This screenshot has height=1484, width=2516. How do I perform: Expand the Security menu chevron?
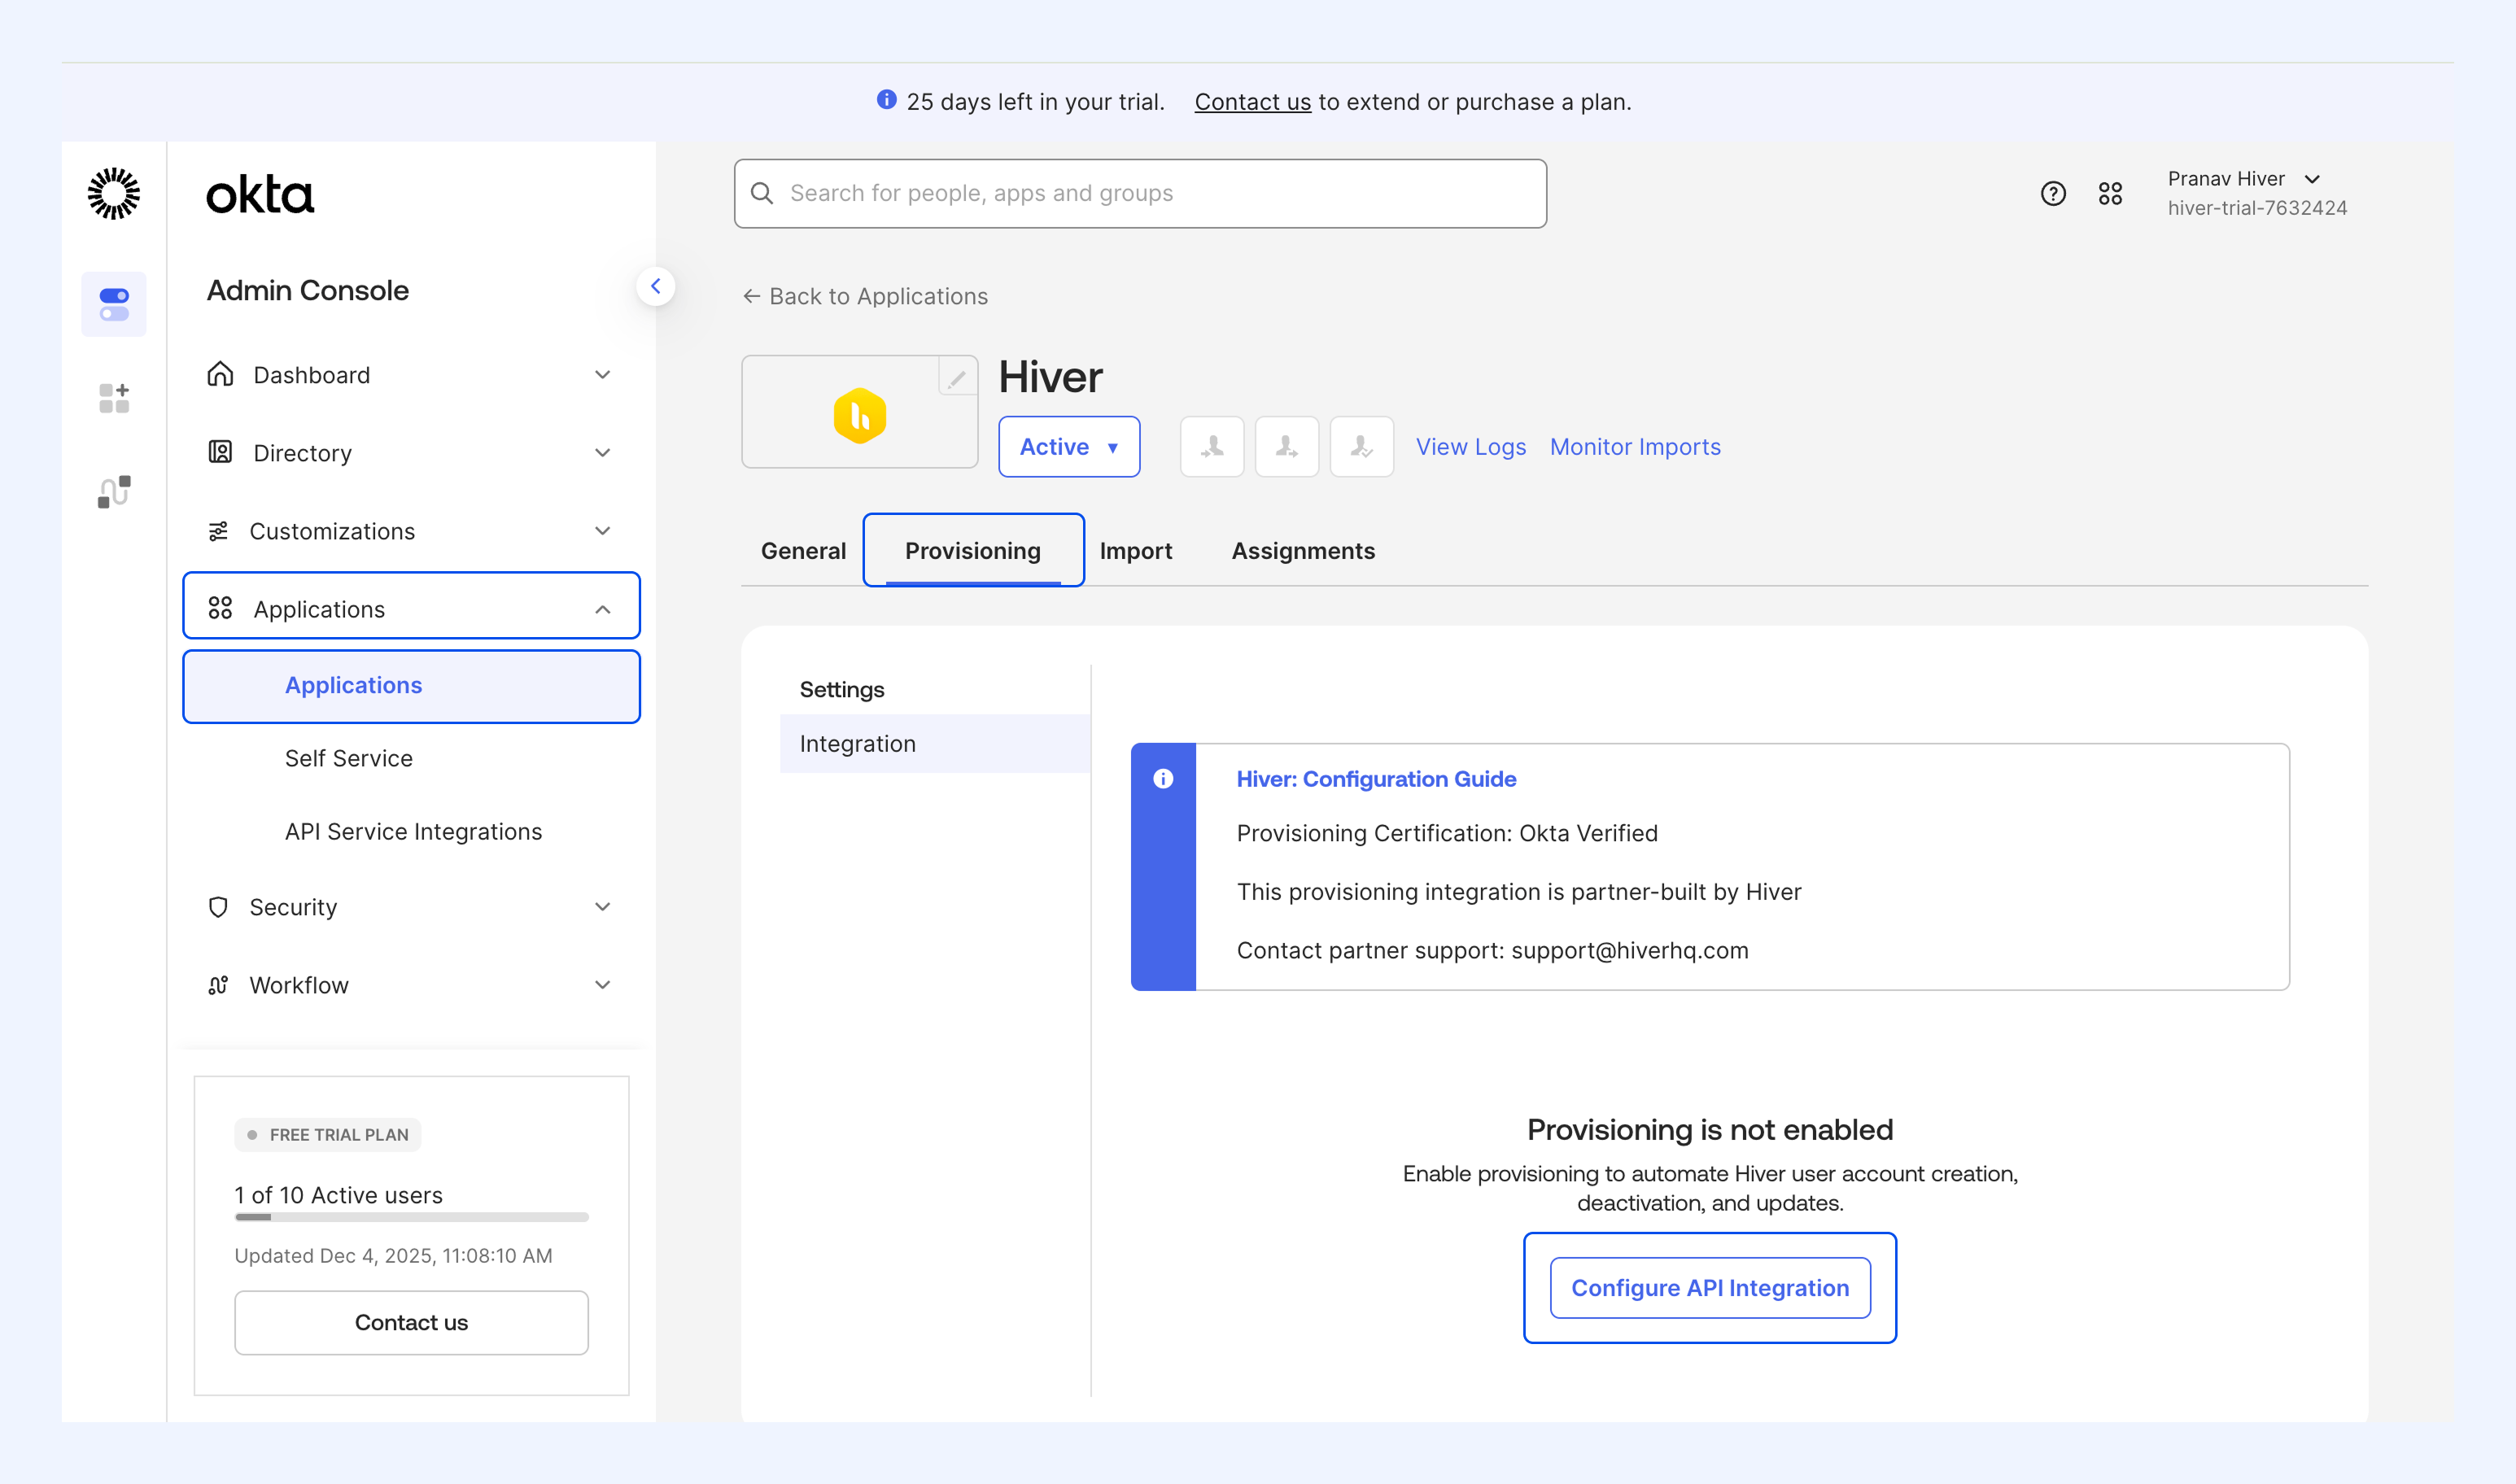coord(603,906)
